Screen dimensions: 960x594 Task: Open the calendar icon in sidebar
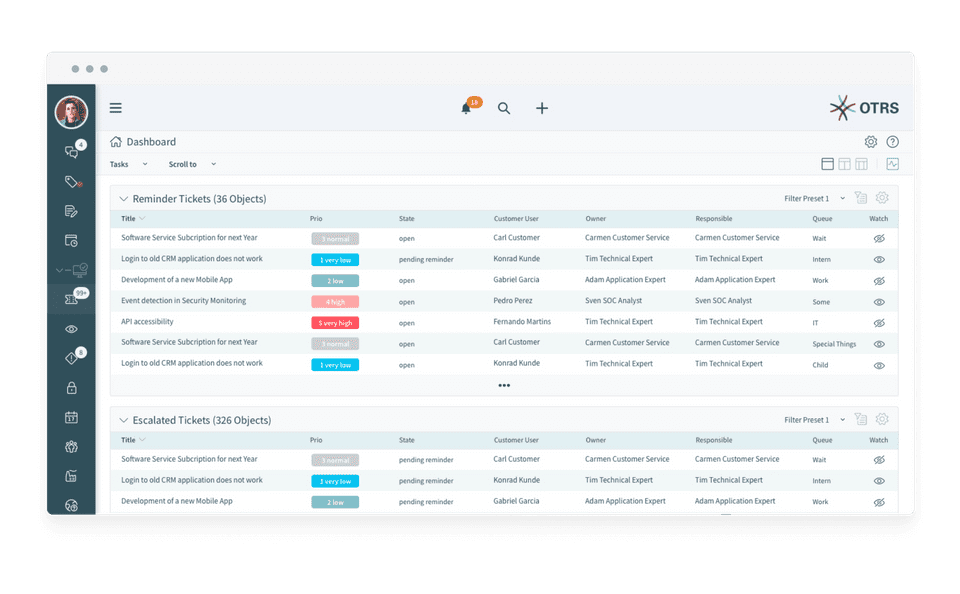coord(71,417)
